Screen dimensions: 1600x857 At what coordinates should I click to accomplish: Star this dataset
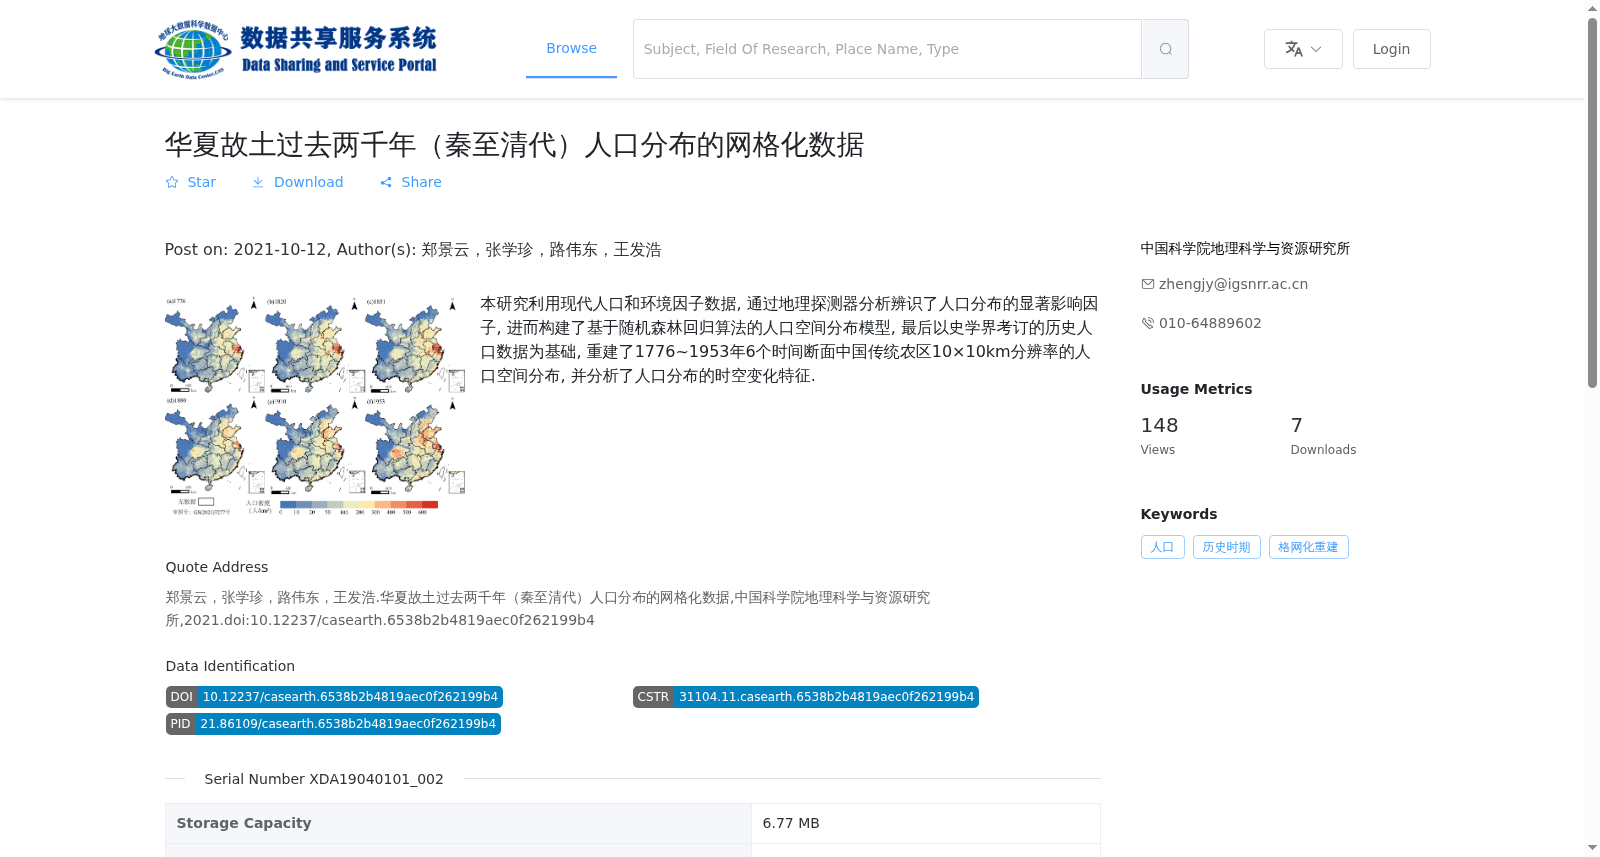click(191, 182)
